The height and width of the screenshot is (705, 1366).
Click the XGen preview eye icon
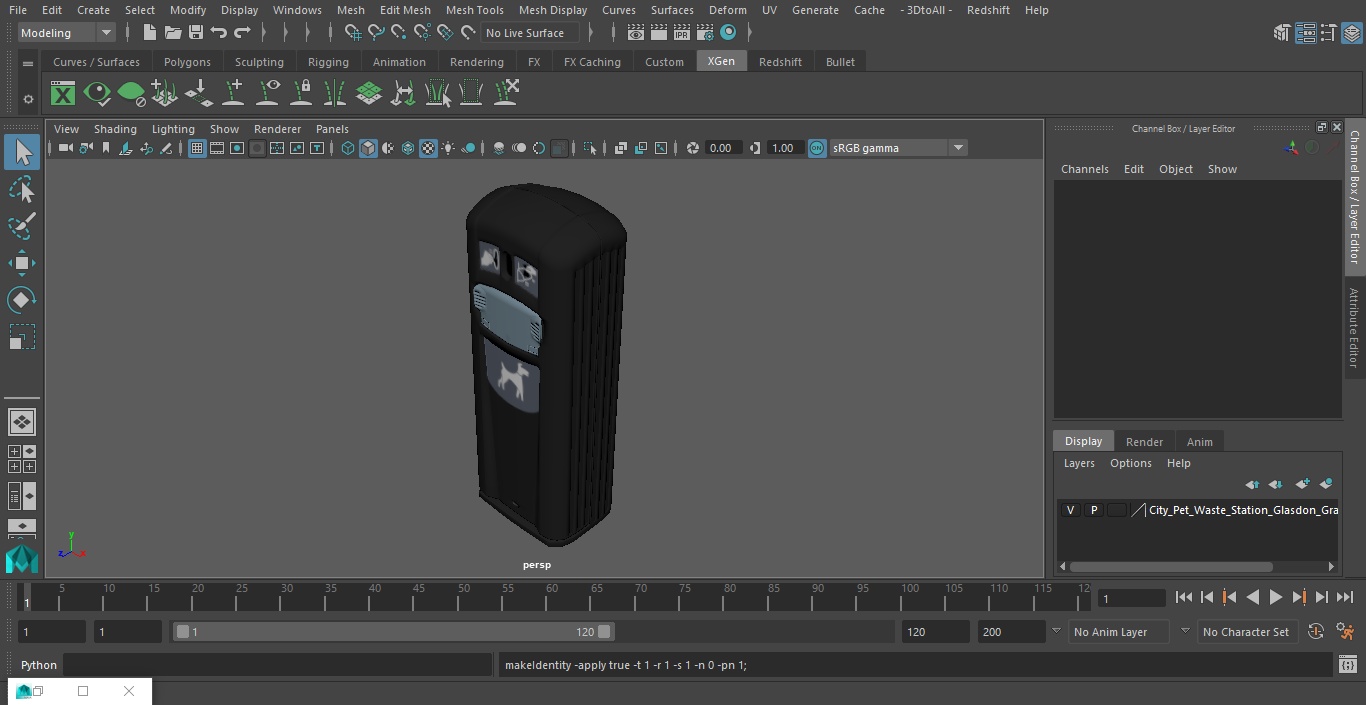point(97,94)
